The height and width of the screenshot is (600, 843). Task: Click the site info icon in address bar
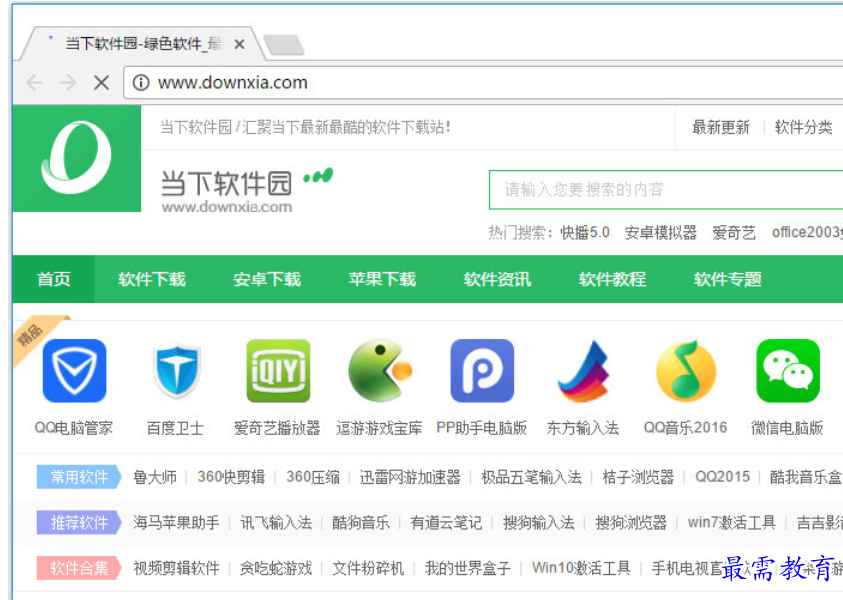coord(141,83)
